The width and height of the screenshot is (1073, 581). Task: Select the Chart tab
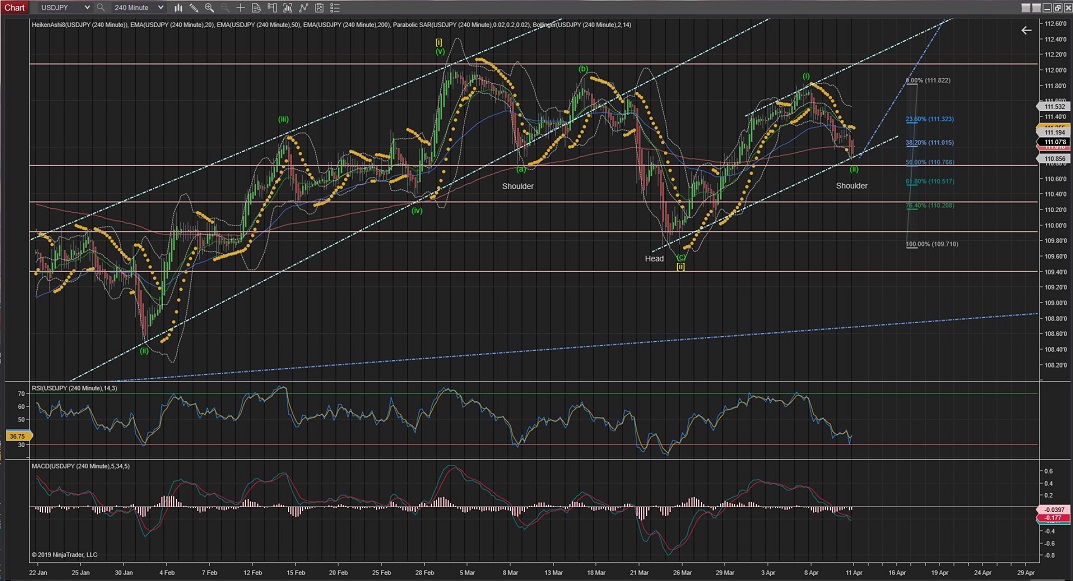(x=14, y=7)
